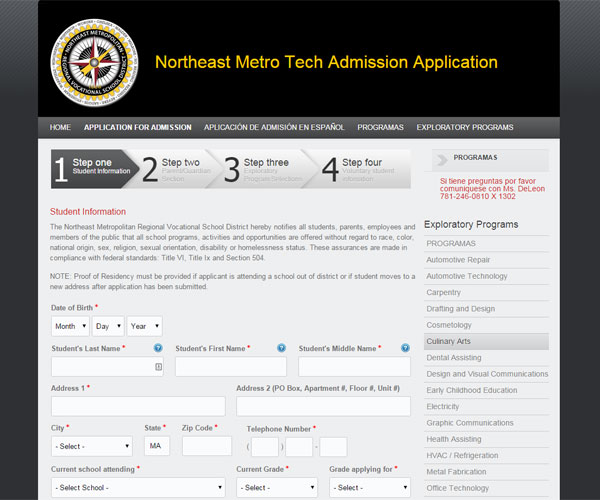Click arrow icon next to PROGRAMAS header
Image resolution: width=600 pixels, height=500 pixels.
442,160
